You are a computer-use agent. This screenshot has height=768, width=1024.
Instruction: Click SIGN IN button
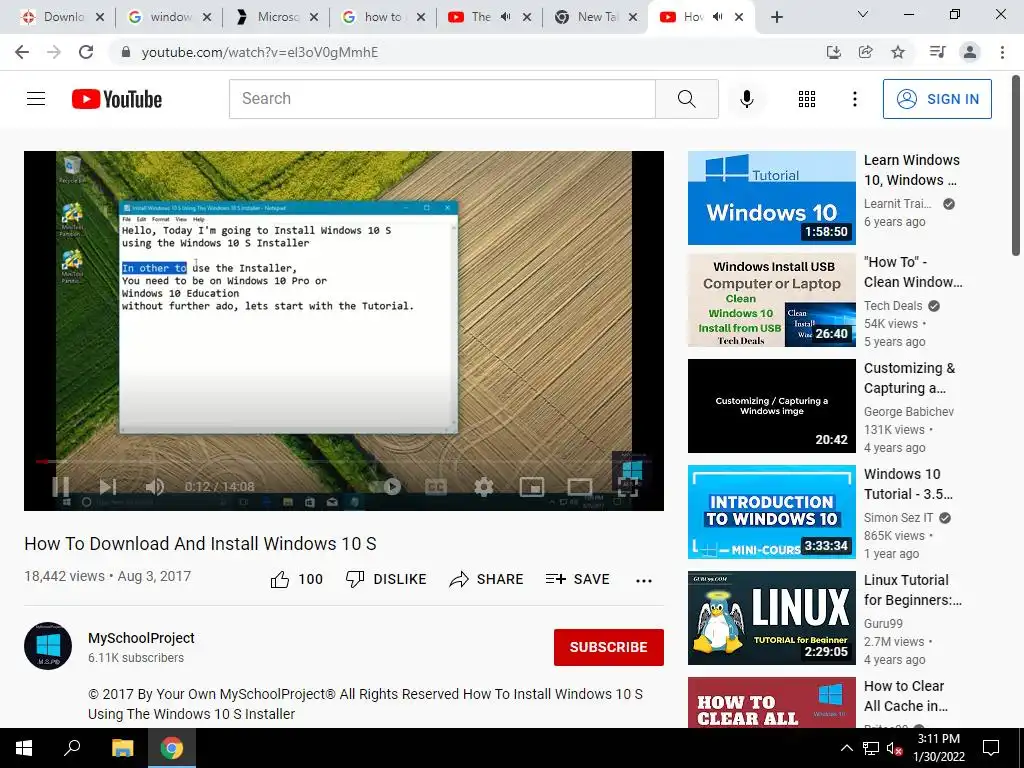click(x=936, y=99)
